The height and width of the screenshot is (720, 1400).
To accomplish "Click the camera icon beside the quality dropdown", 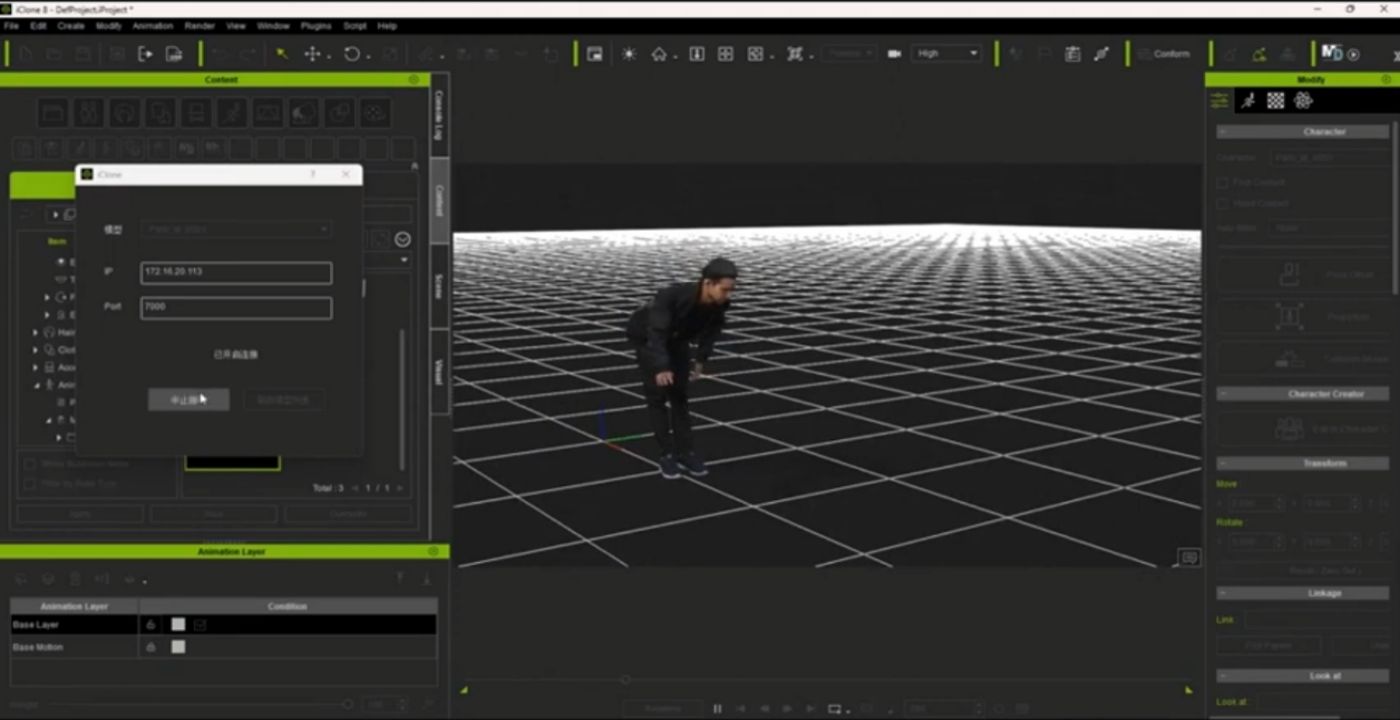I will pos(894,54).
